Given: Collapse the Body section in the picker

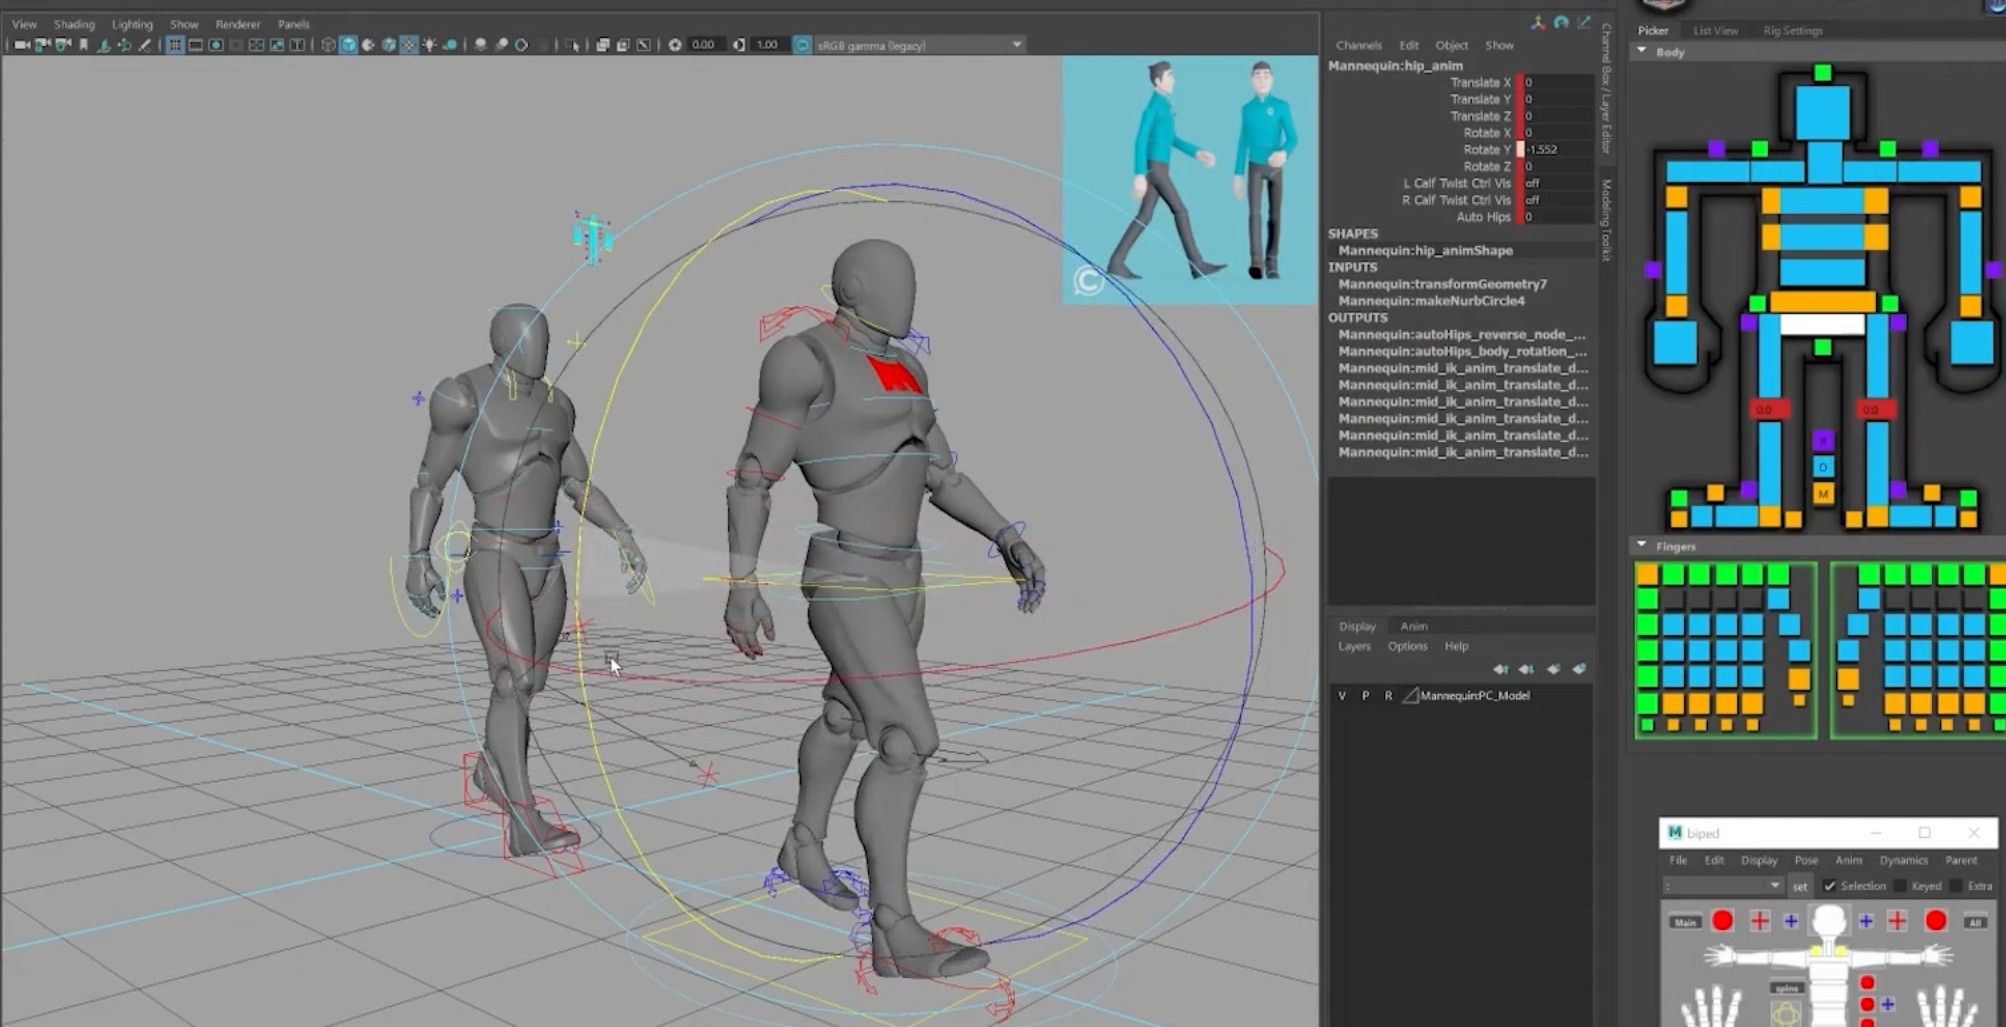Looking at the screenshot, I should tap(1642, 51).
